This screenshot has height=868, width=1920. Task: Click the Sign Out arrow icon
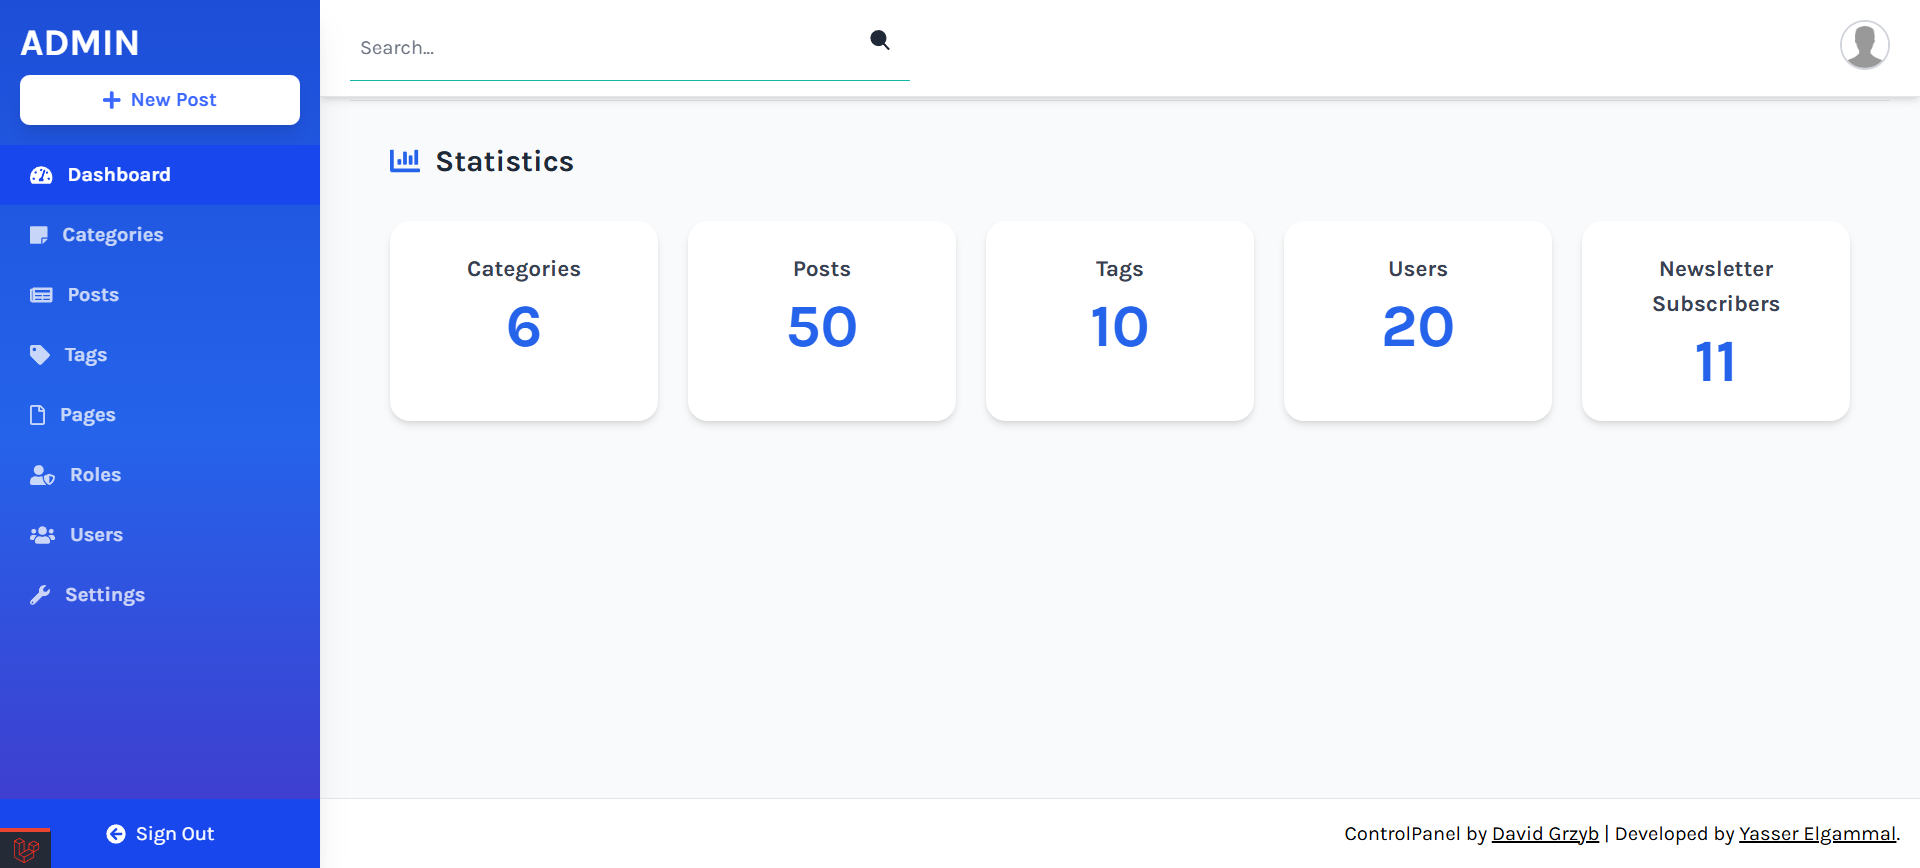[x=116, y=834]
